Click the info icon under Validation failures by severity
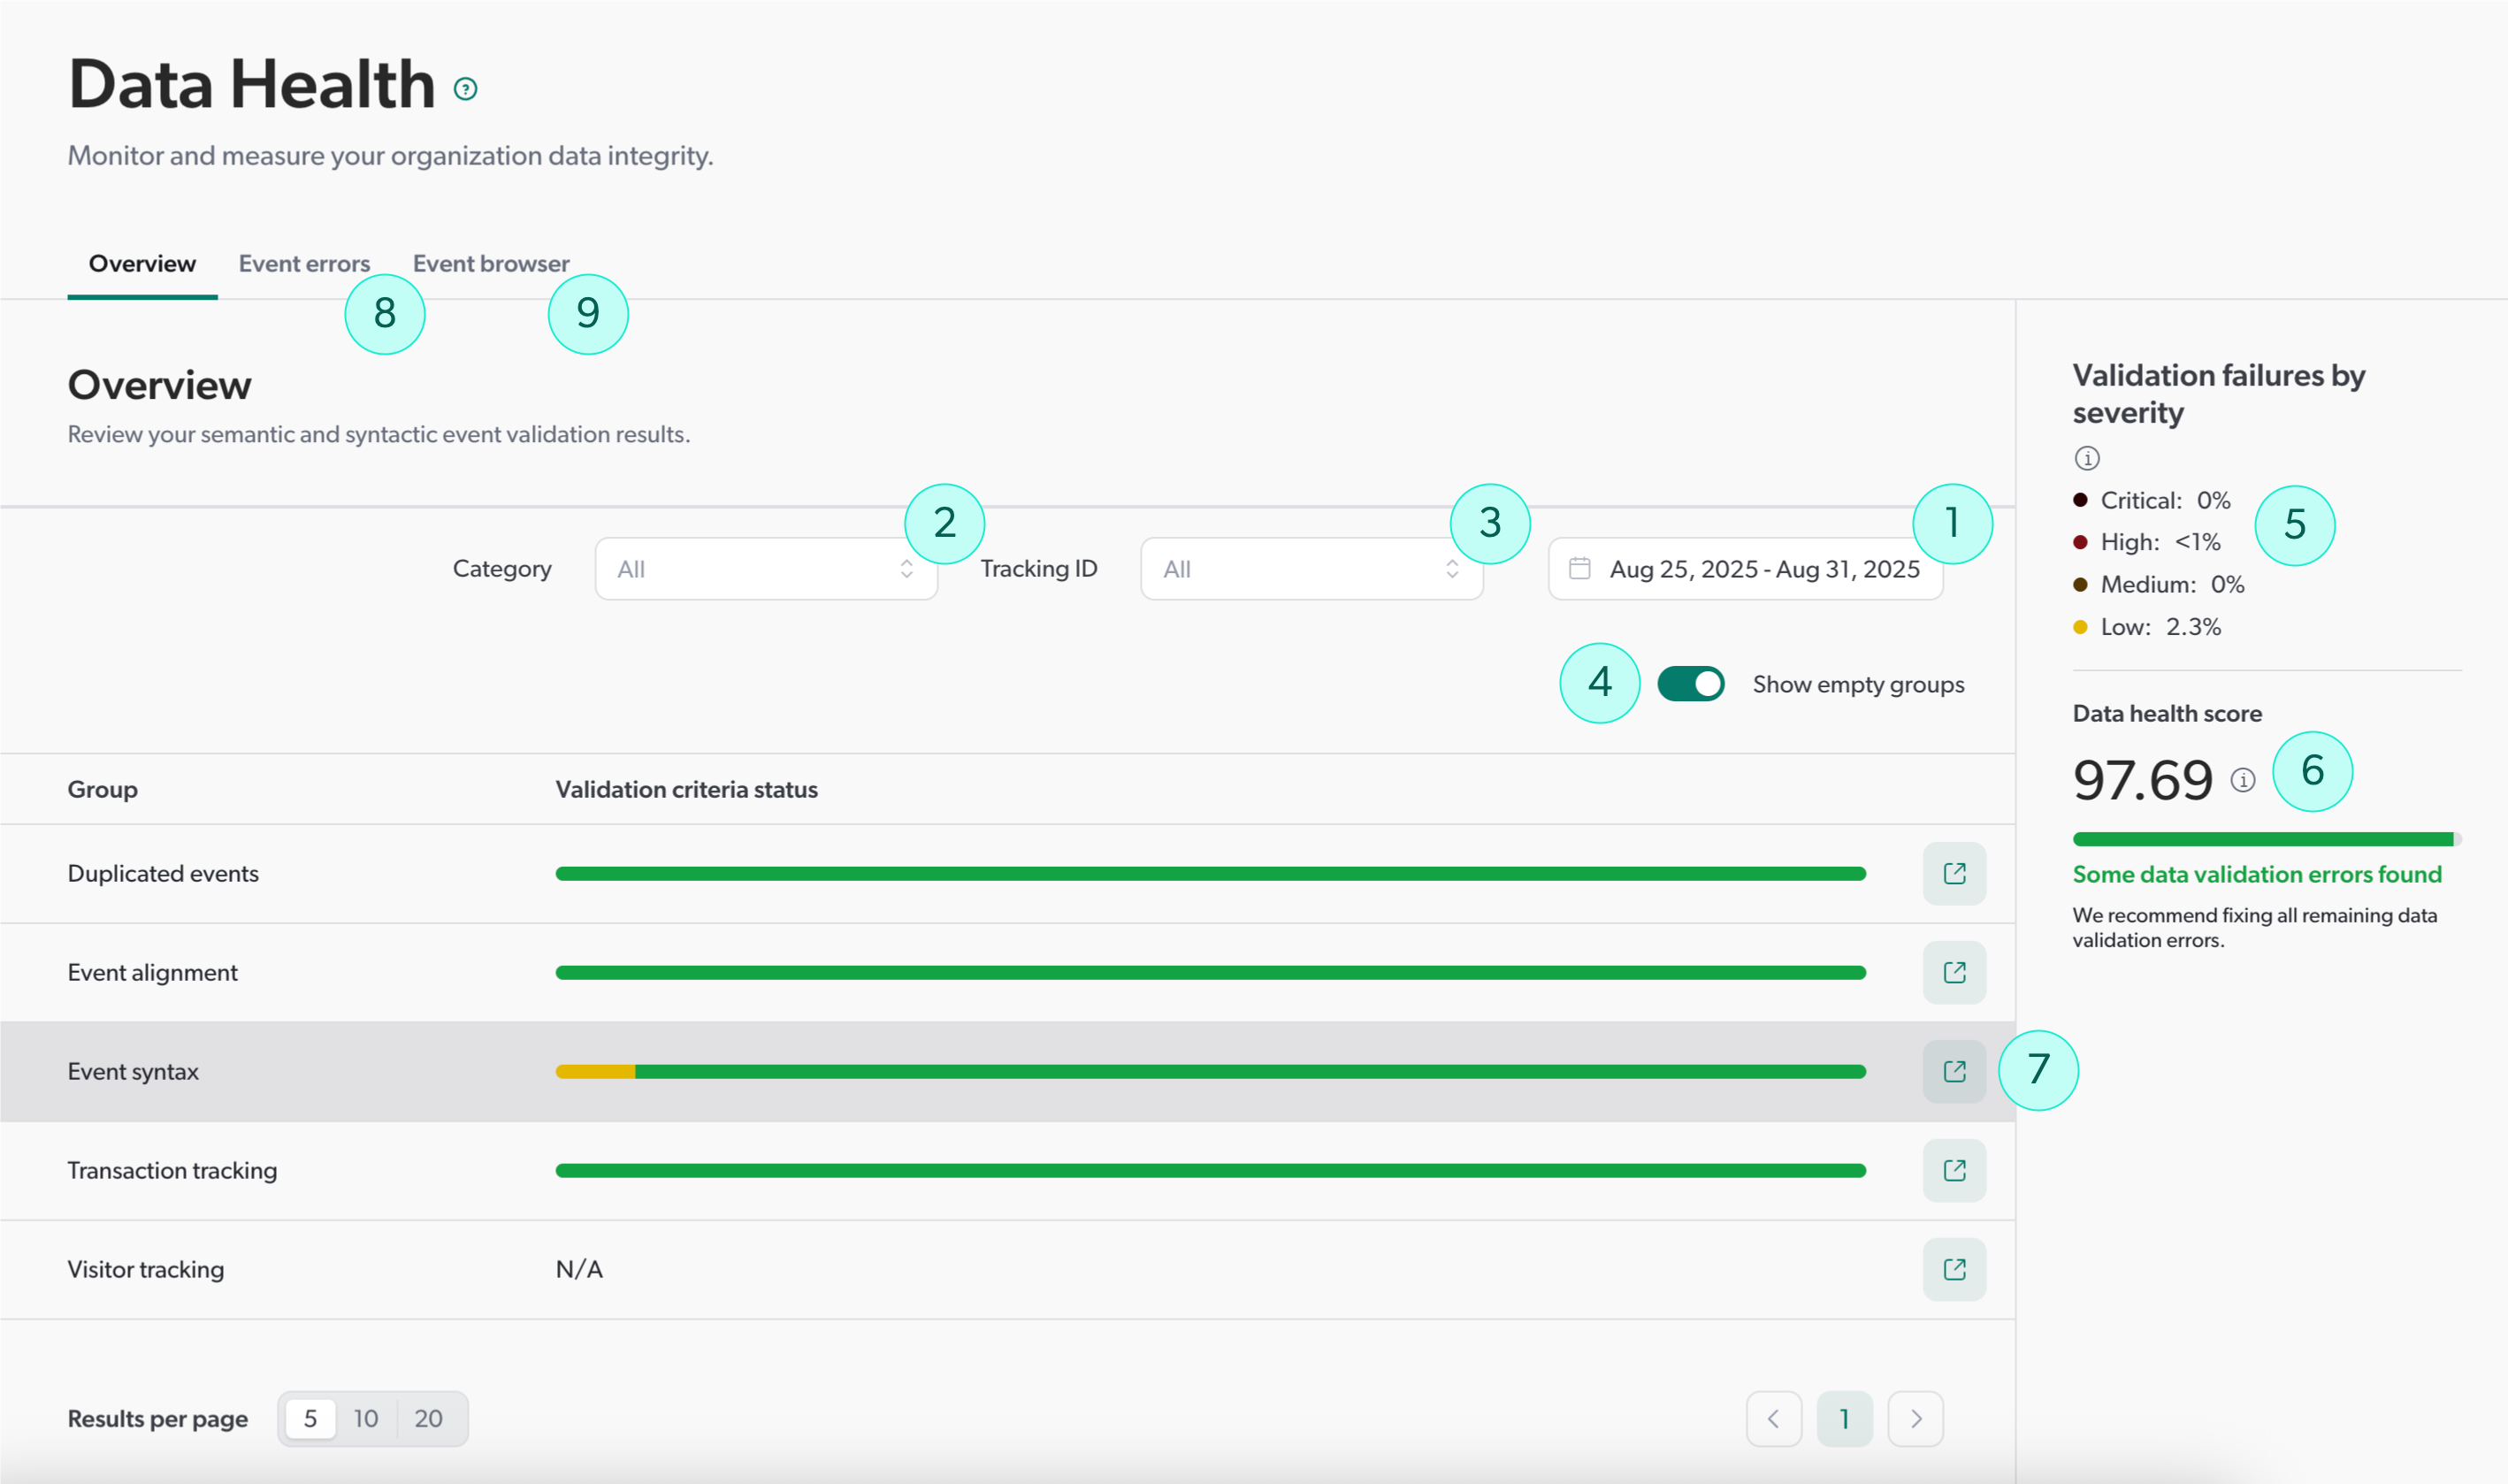2508x1484 pixels. point(2087,458)
